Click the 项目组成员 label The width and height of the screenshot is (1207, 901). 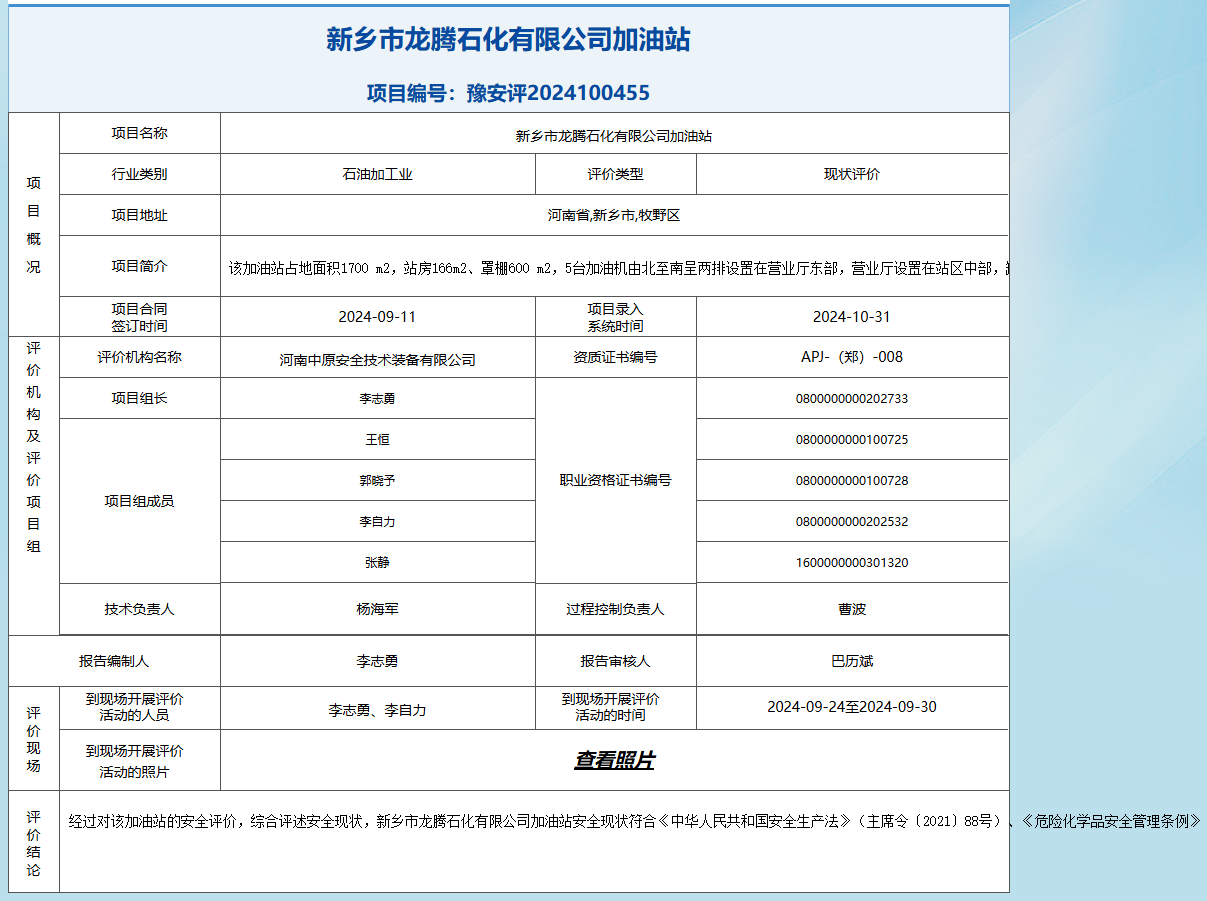pos(139,501)
